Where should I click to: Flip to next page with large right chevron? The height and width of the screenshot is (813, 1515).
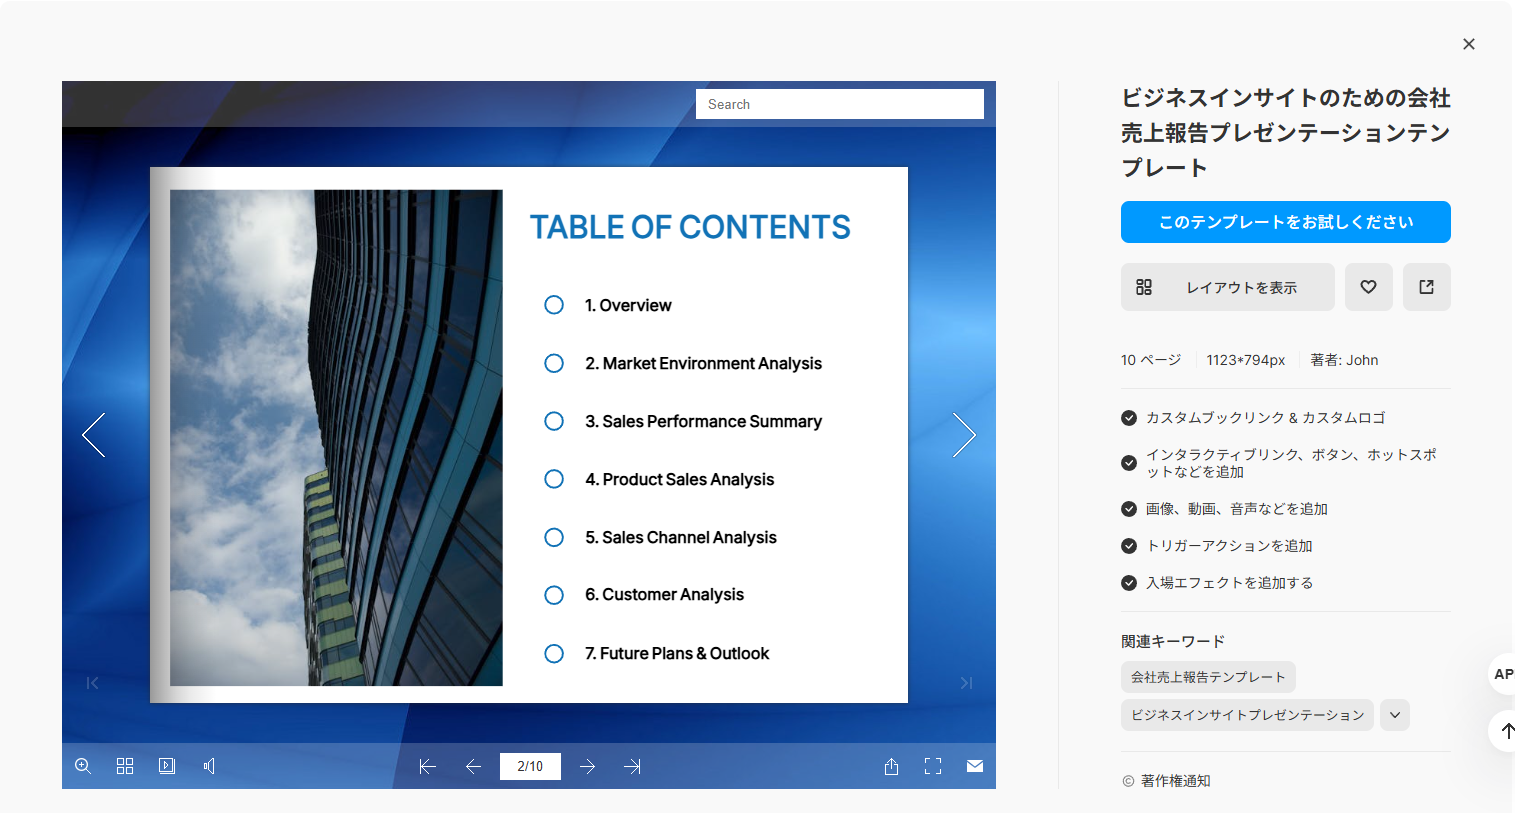964,435
